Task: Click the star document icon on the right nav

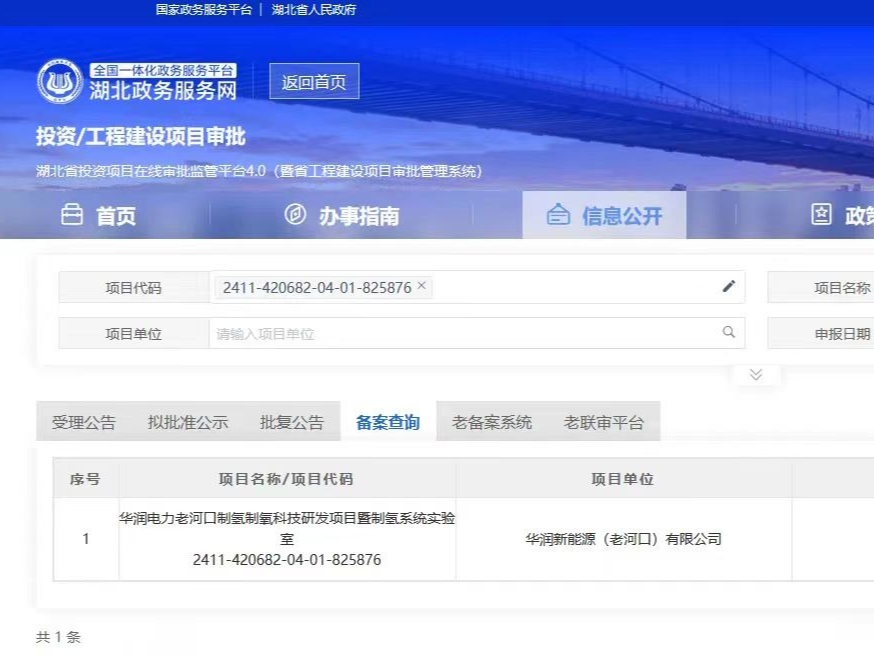Action: click(821, 214)
